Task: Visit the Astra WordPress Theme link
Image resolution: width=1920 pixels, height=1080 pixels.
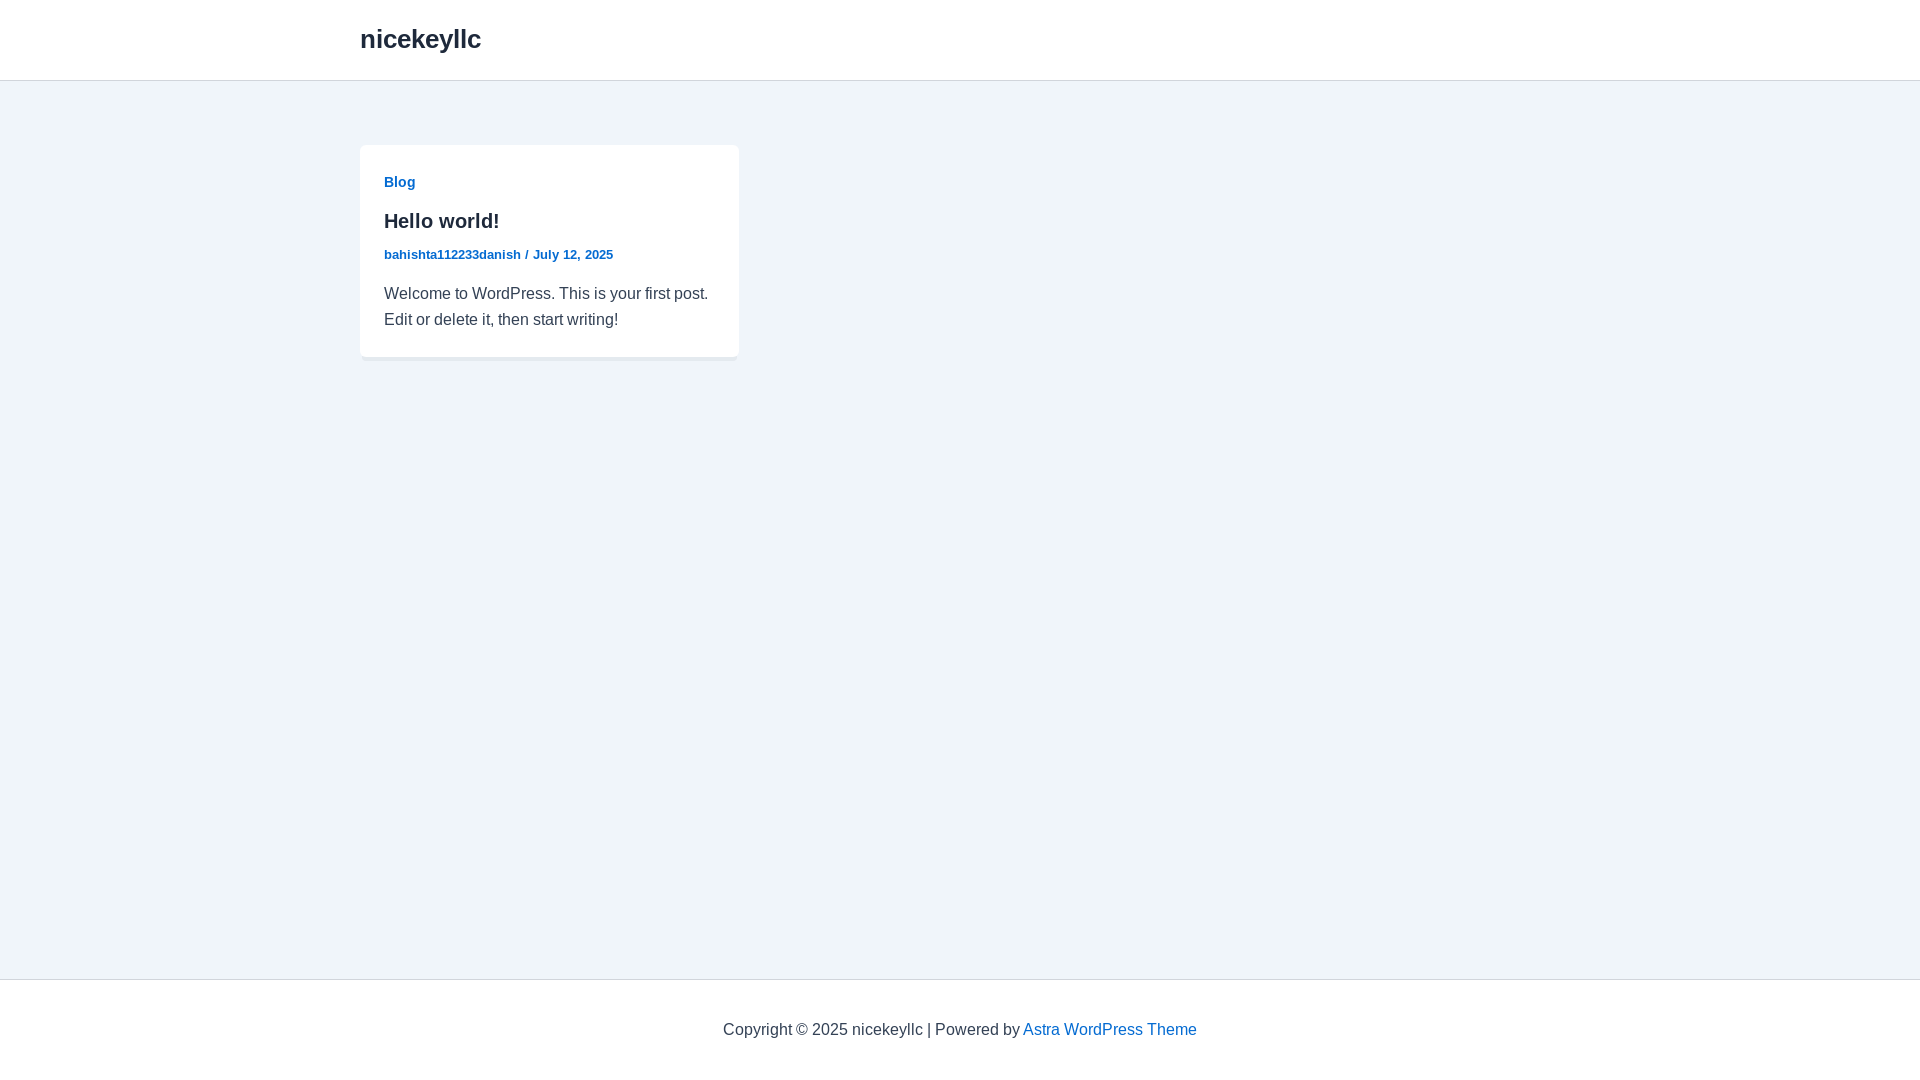Action: coord(1109,1029)
